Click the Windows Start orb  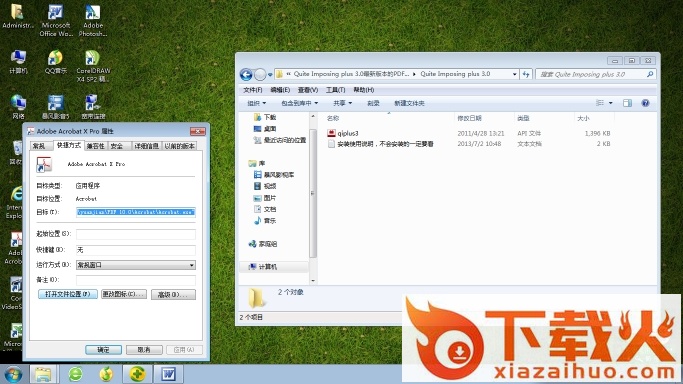[x=13, y=374]
